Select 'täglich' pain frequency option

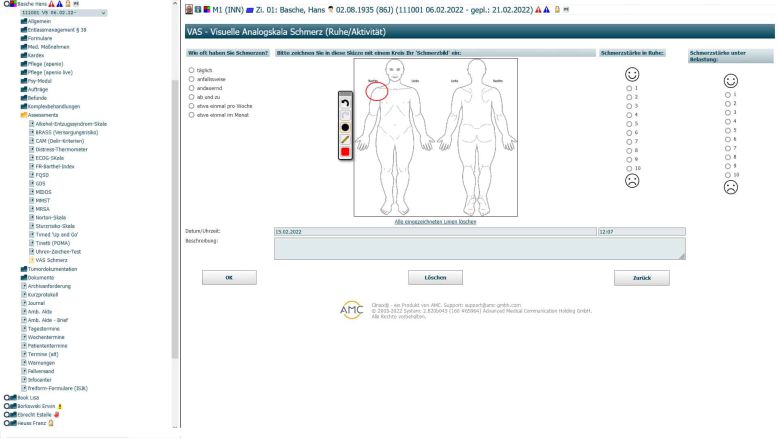pos(192,70)
